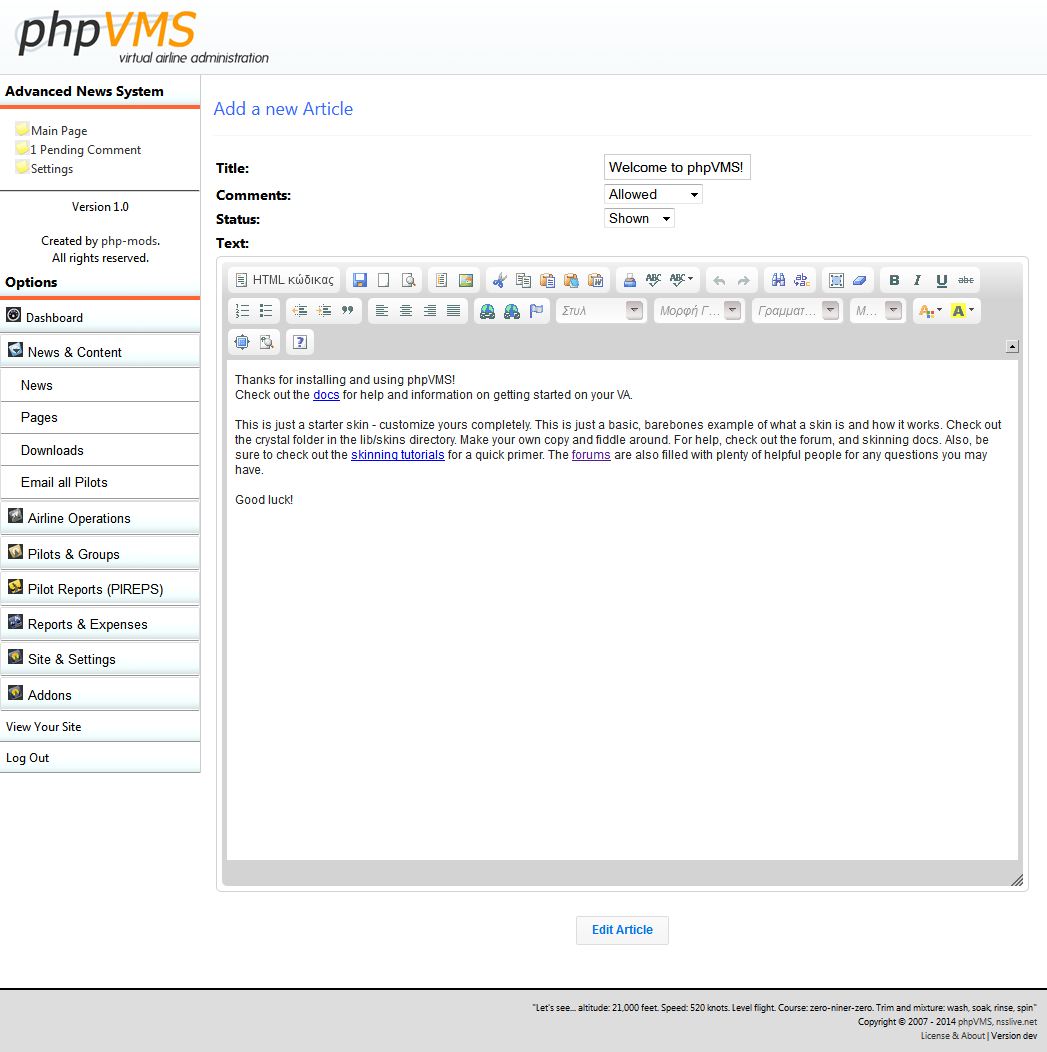Viewport: 1047px width, 1052px height.
Task: Open the Μορφή Γ… format dropdown
Action: [699, 311]
